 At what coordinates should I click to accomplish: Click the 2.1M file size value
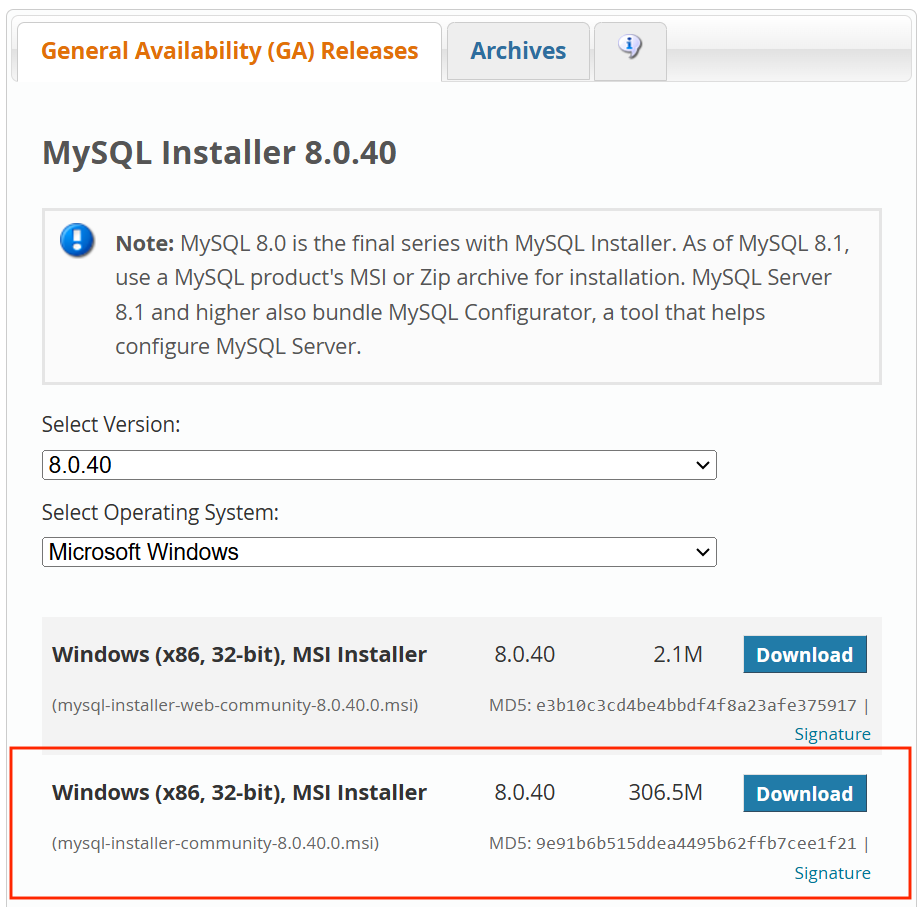(678, 654)
